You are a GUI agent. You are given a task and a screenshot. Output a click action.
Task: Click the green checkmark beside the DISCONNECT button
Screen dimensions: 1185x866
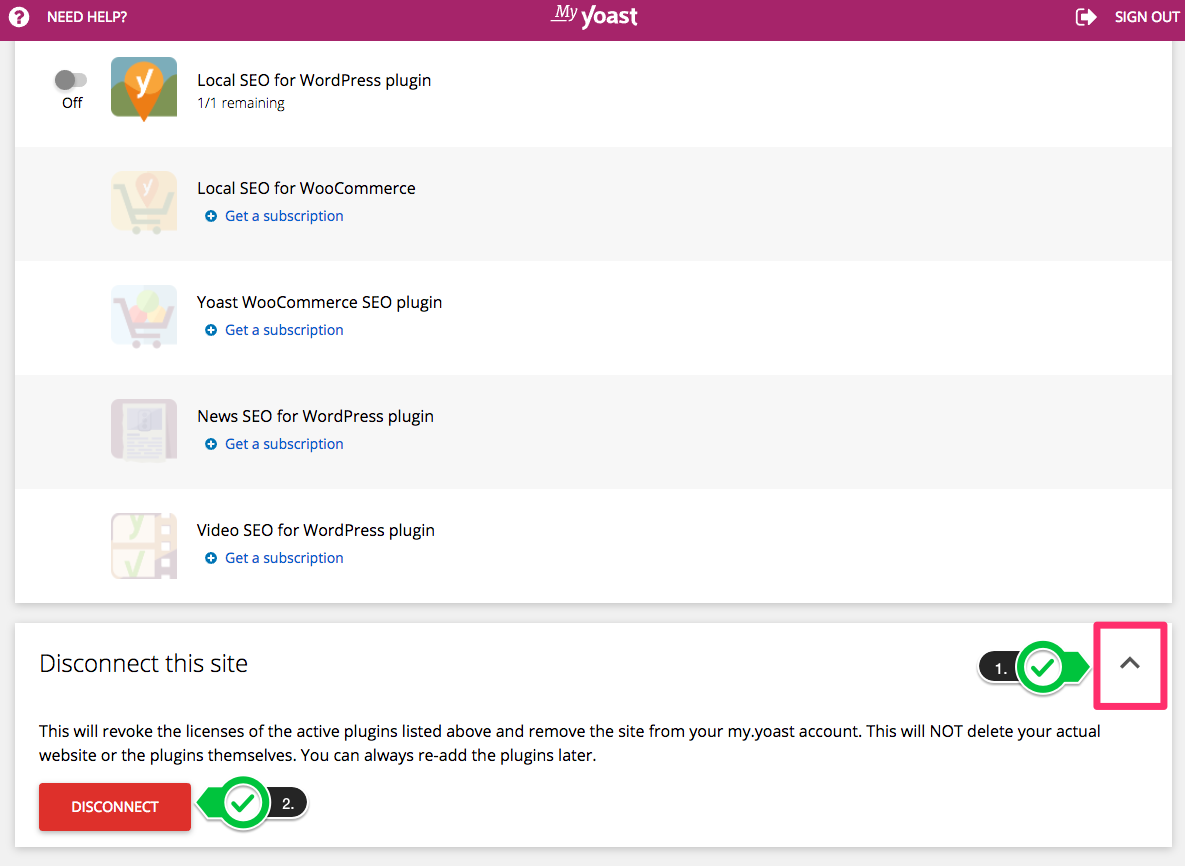point(243,803)
